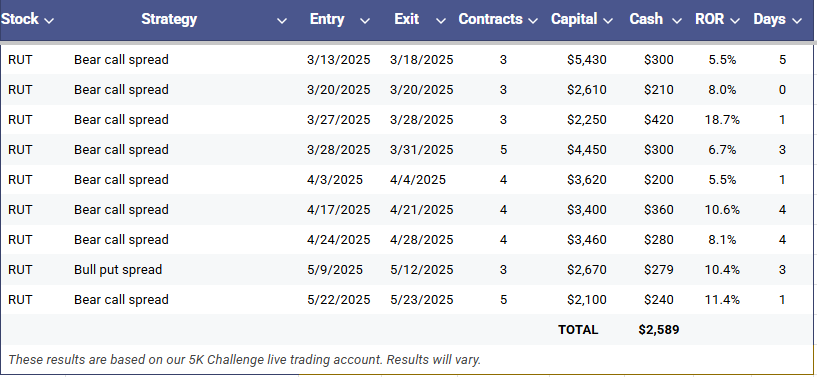The height and width of the screenshot is (377, 817).
Task: Click the $2,589 total cash value
Action: tap(659, 330)
